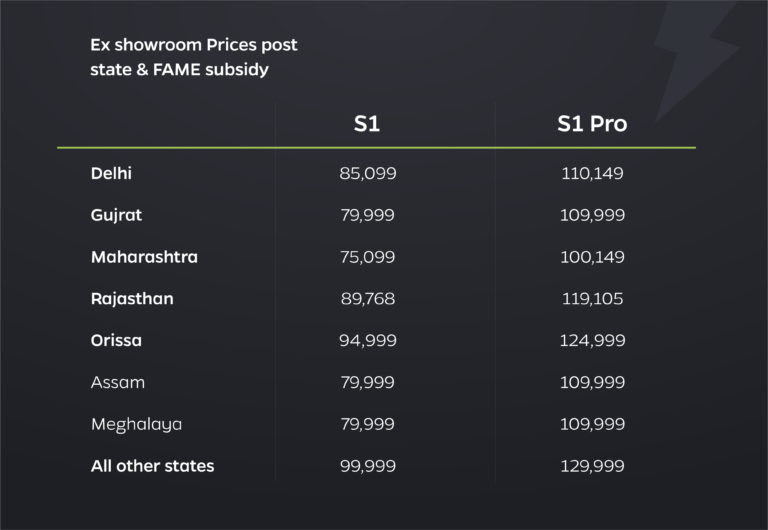Click the Delhi row label
768x530 pixels.
(x=111, y=173)
